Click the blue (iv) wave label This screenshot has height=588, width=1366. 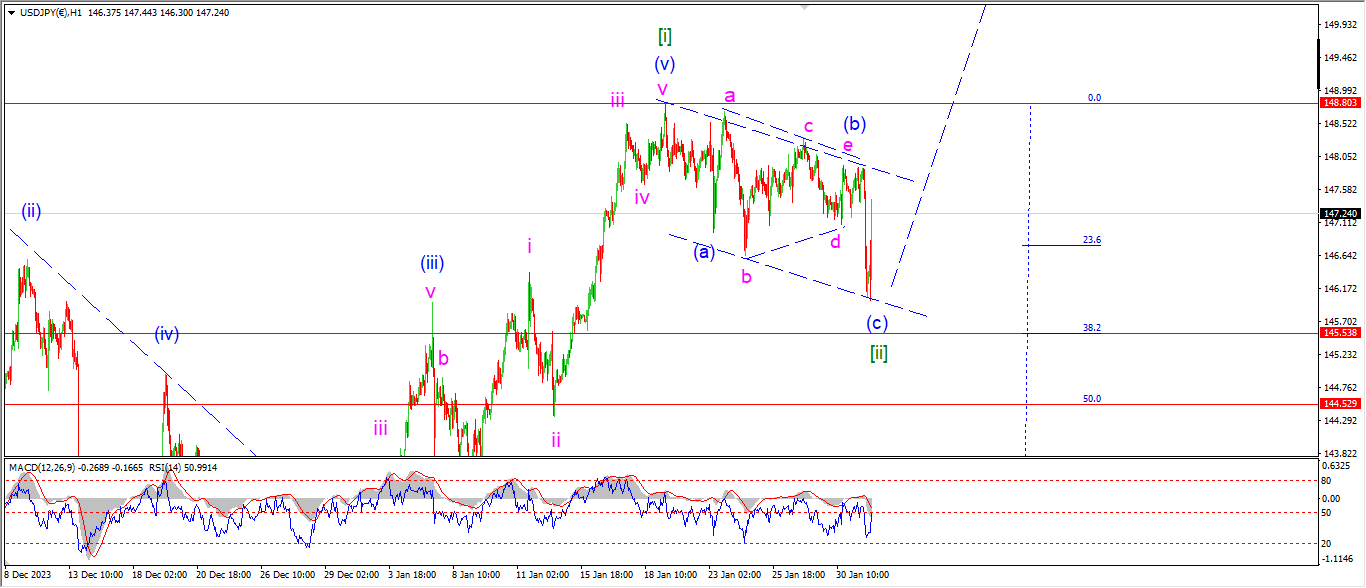(x=167, y=334)
